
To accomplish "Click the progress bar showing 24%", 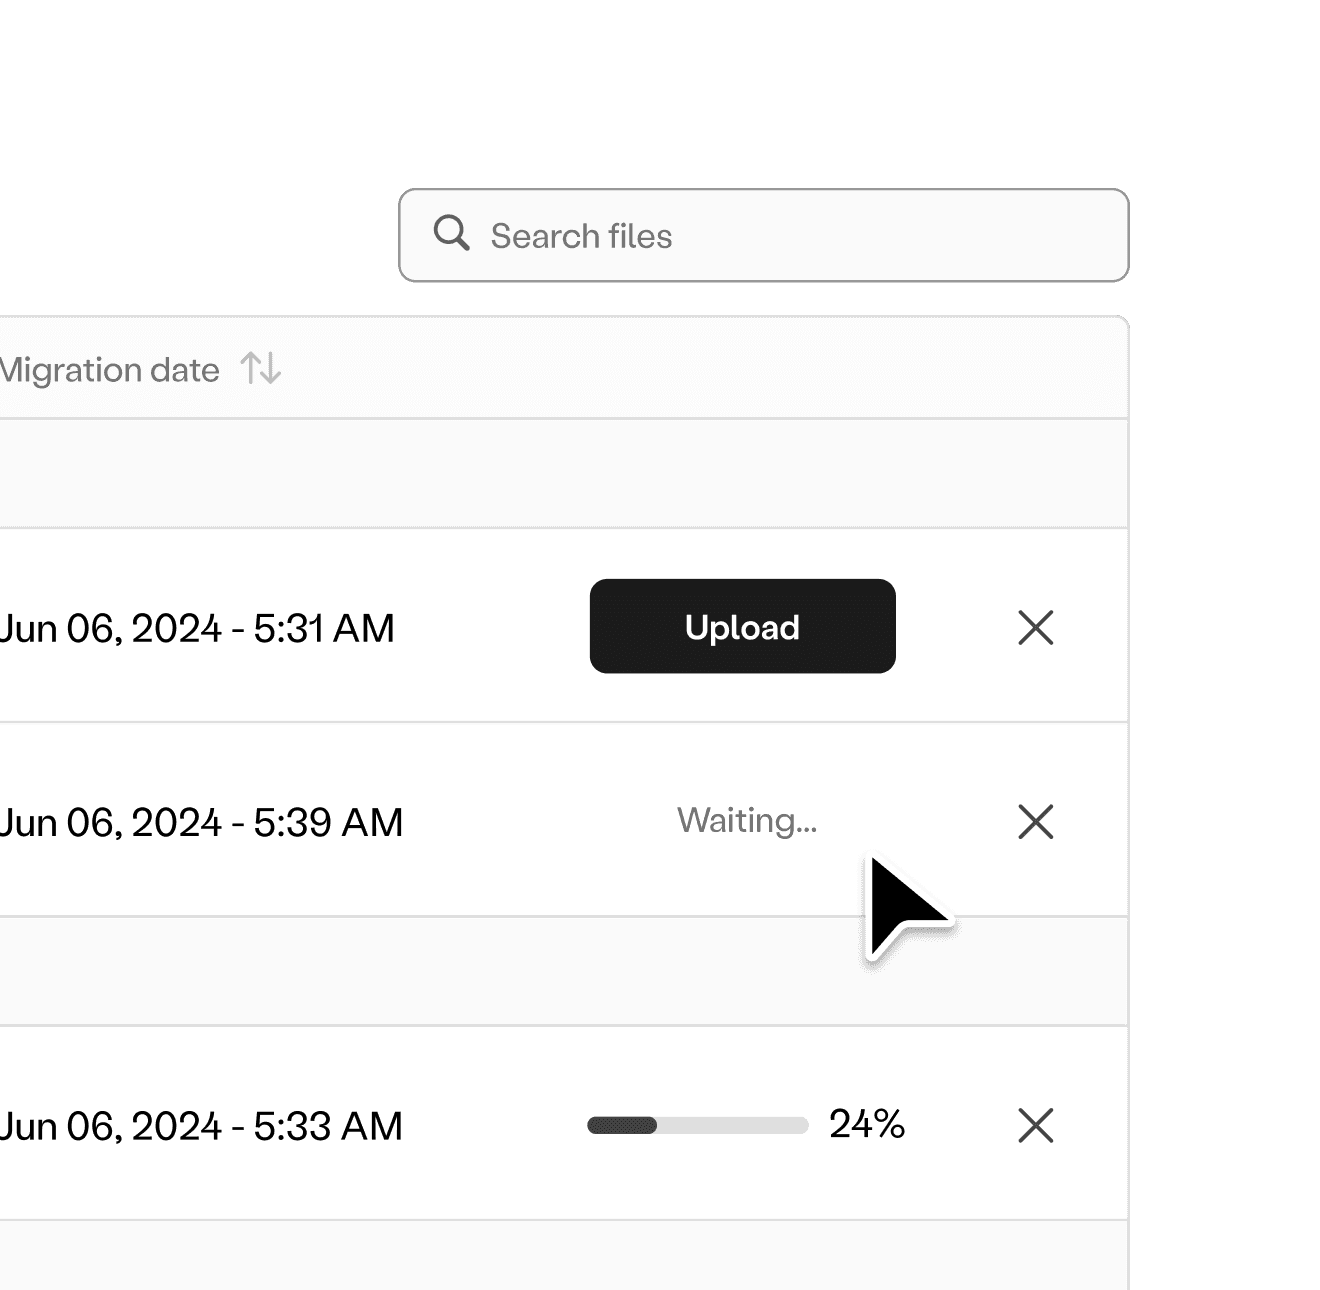I will pyautogui.click(x=698, y=1125).
